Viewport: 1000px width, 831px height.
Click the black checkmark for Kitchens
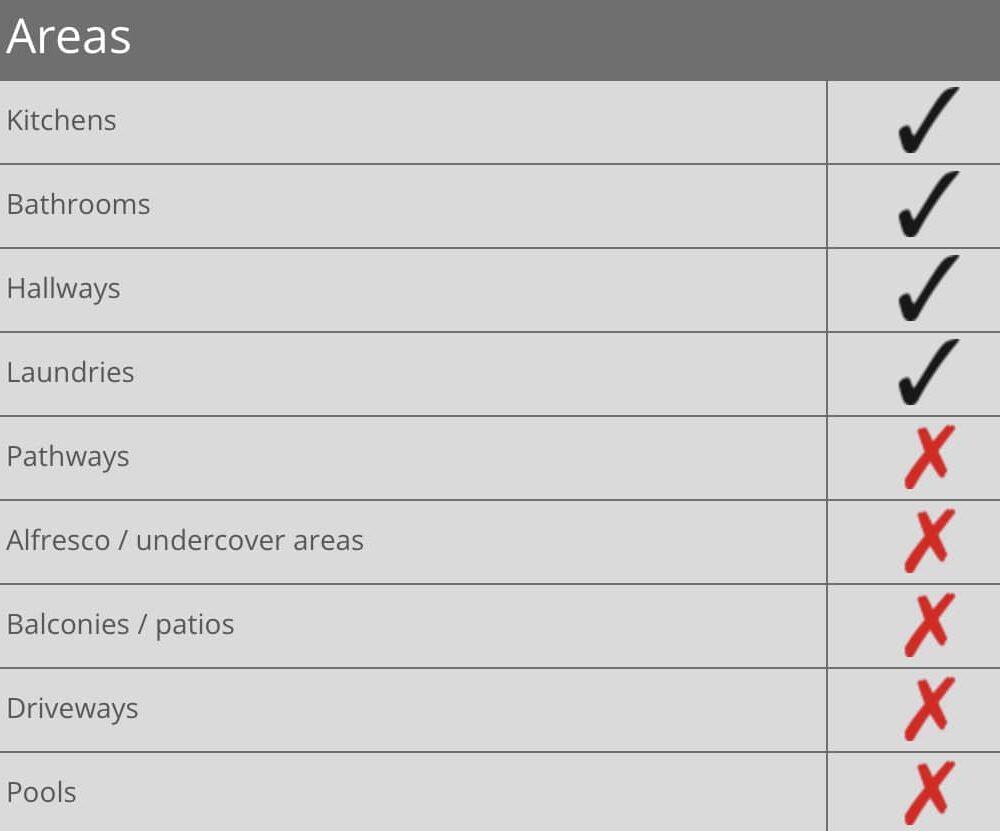pos(927,121)
